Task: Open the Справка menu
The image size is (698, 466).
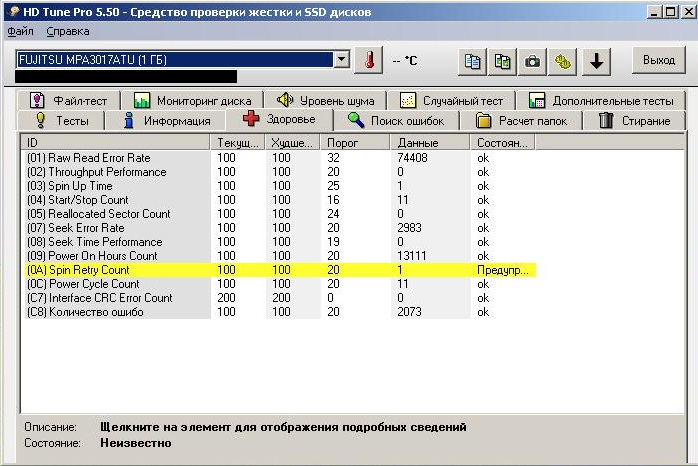Action: coord(68,32)
